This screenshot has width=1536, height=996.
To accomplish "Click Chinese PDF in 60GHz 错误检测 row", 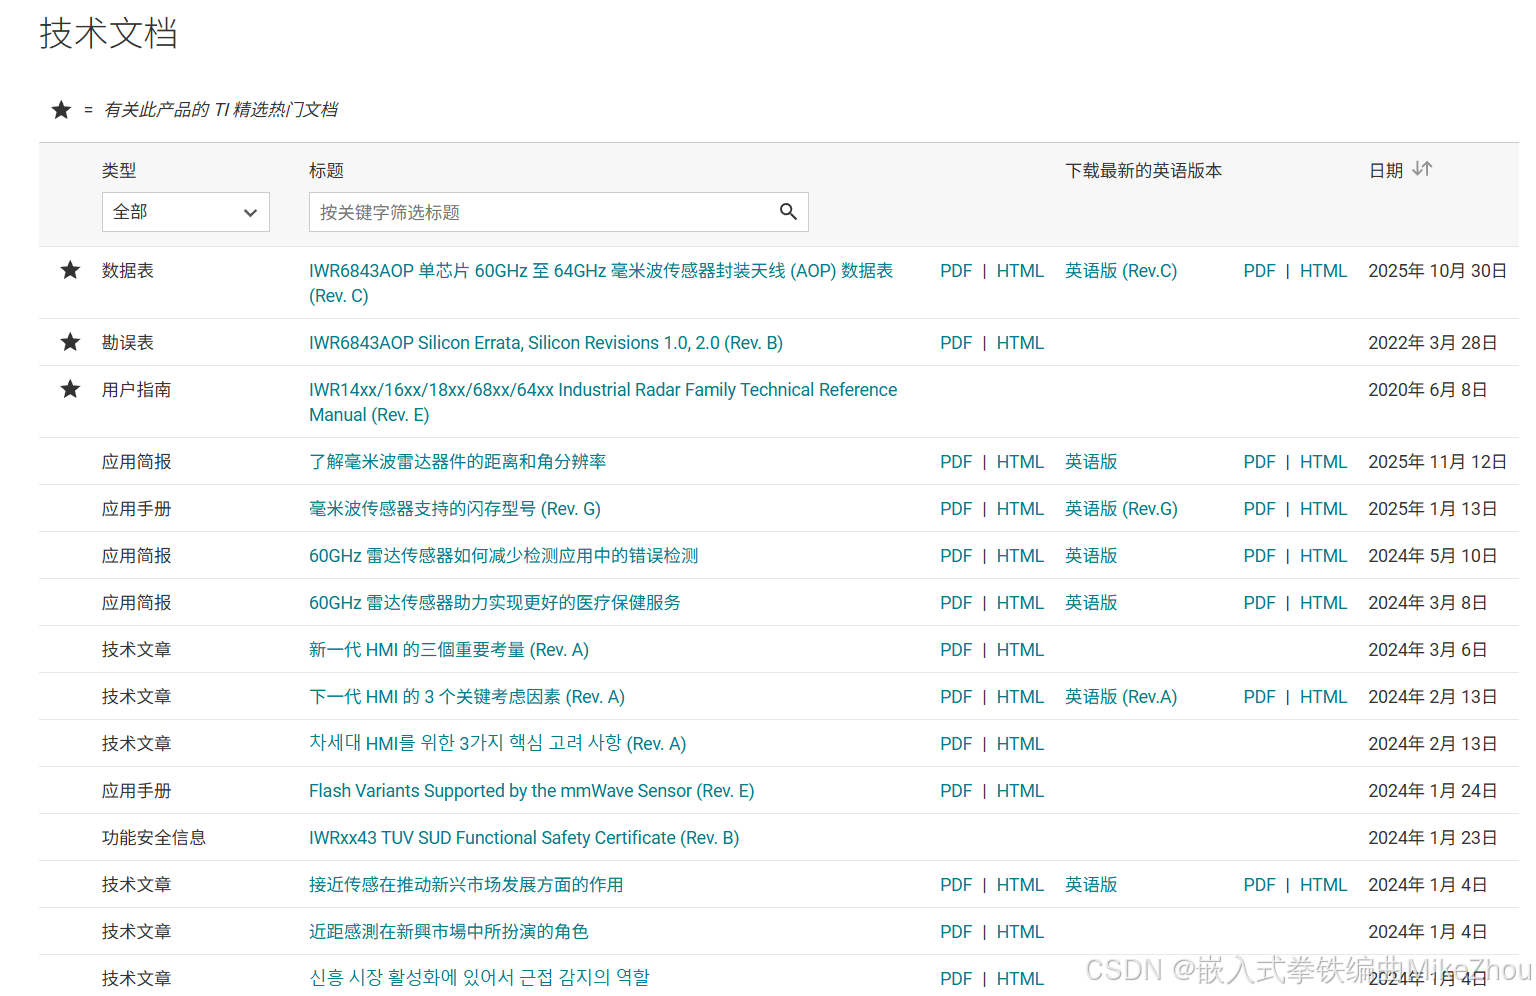I will click(x=956, y=556).
